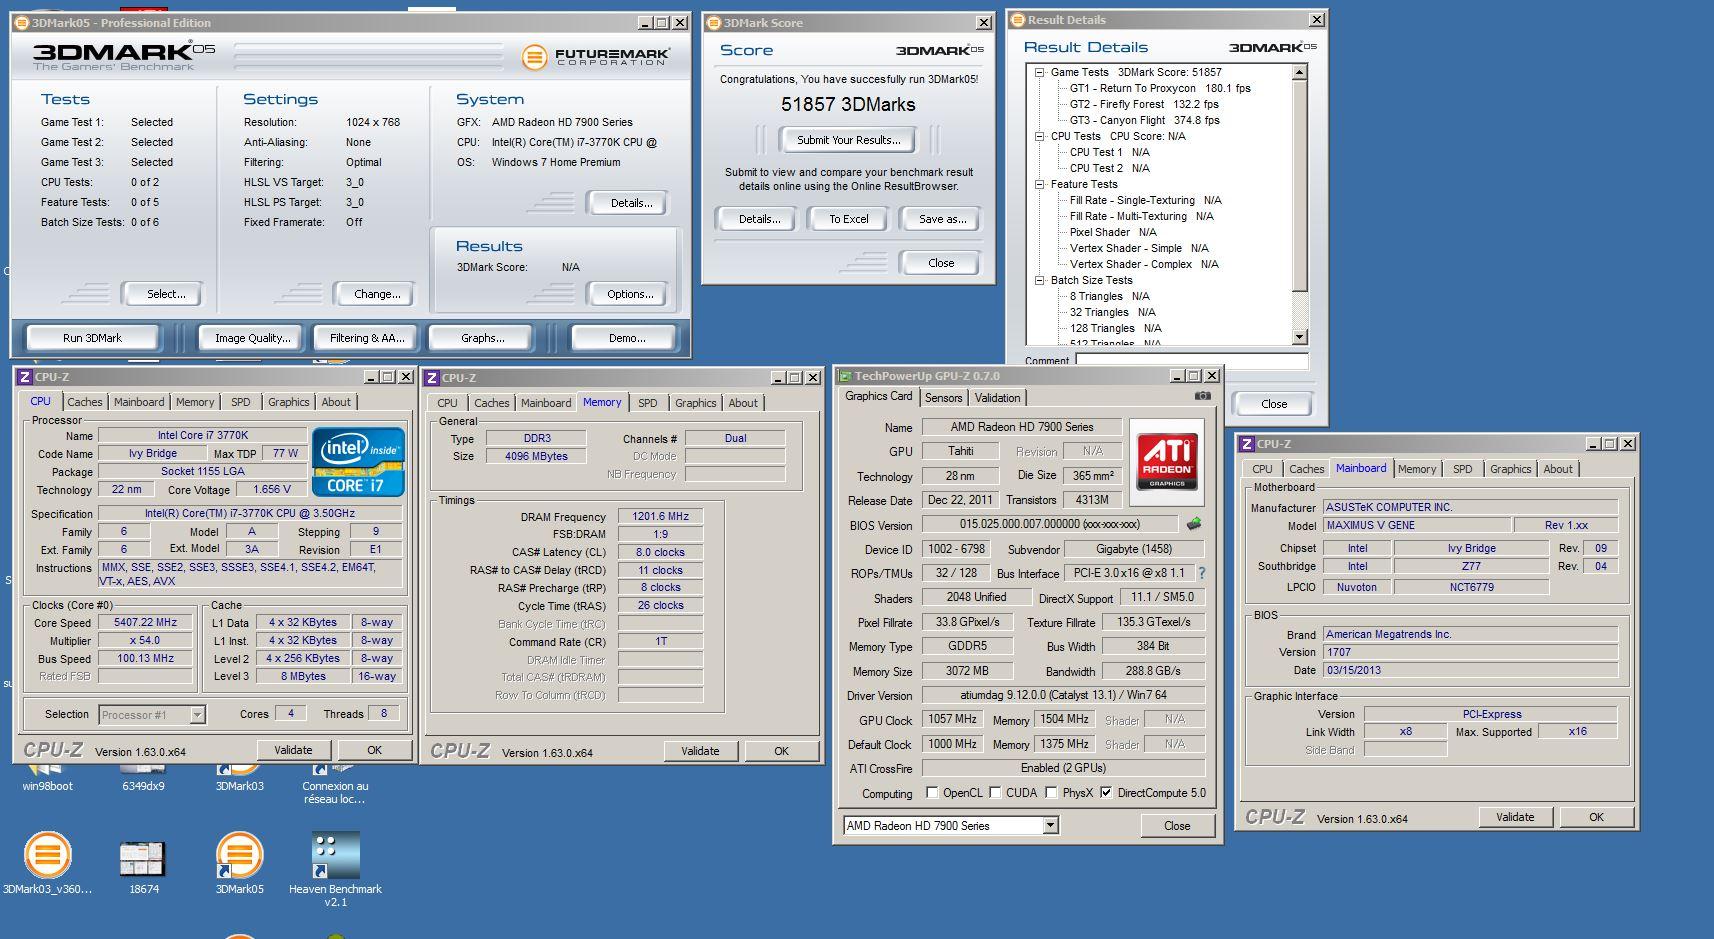The width and height of the screenshot is (1714, 939).
Task: Click scrollbar up arrow in Result Details
Action: 1299,72
